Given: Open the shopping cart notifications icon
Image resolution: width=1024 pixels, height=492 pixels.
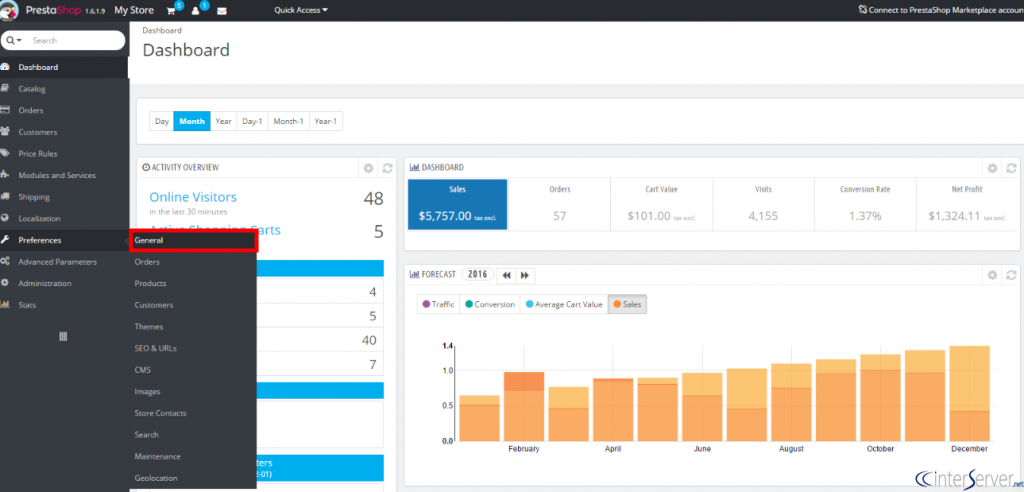Looking at the screenshot, I should 171,10.
